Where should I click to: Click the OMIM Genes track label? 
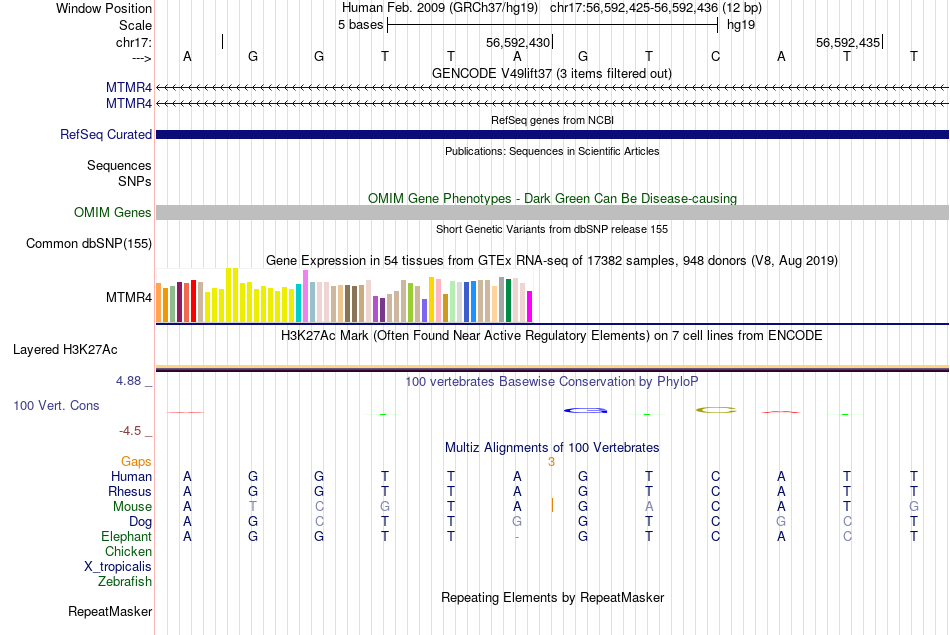pos(112,212)
